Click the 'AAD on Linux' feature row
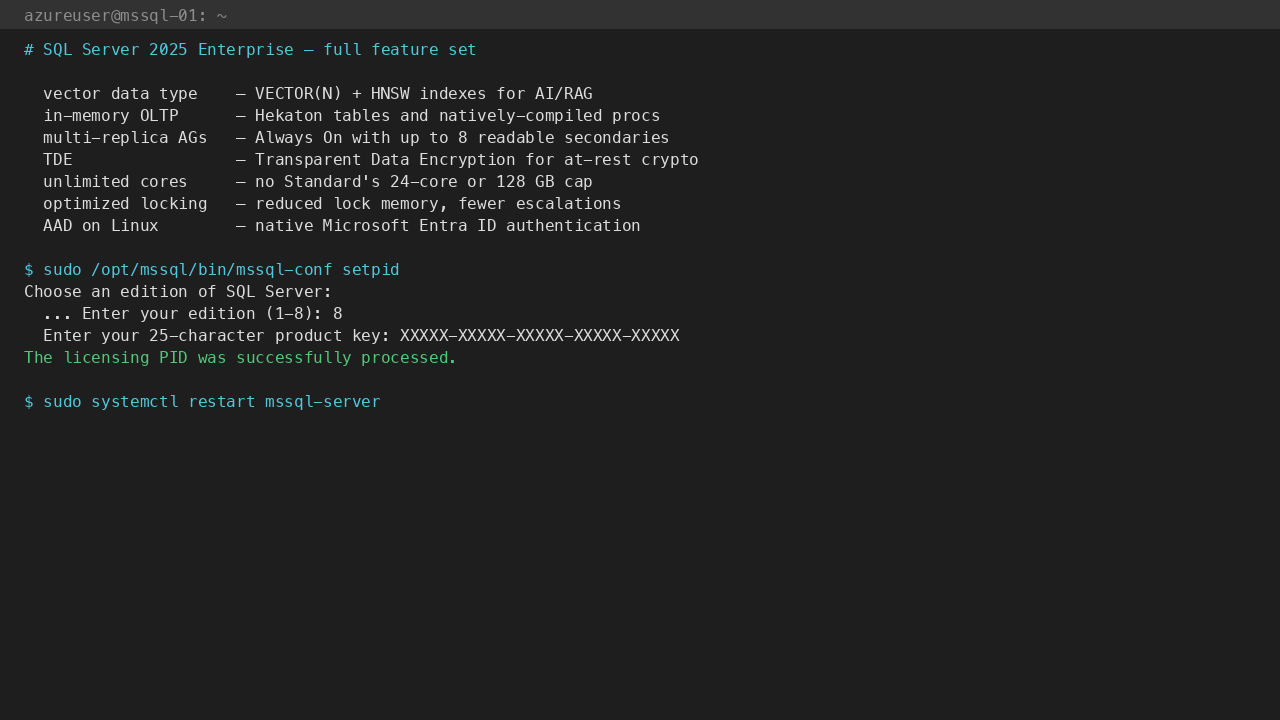 (342, 226)
